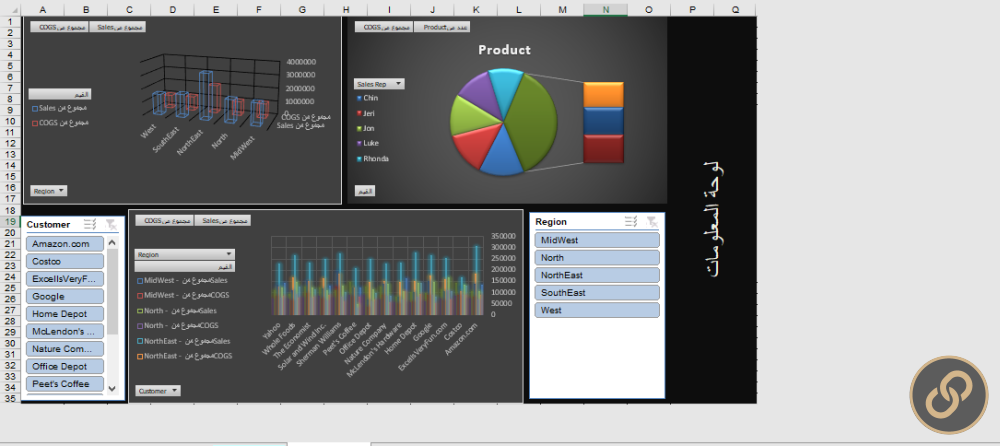
Task: Click Arabic dashboard title text
Action: tap(716, 218)
